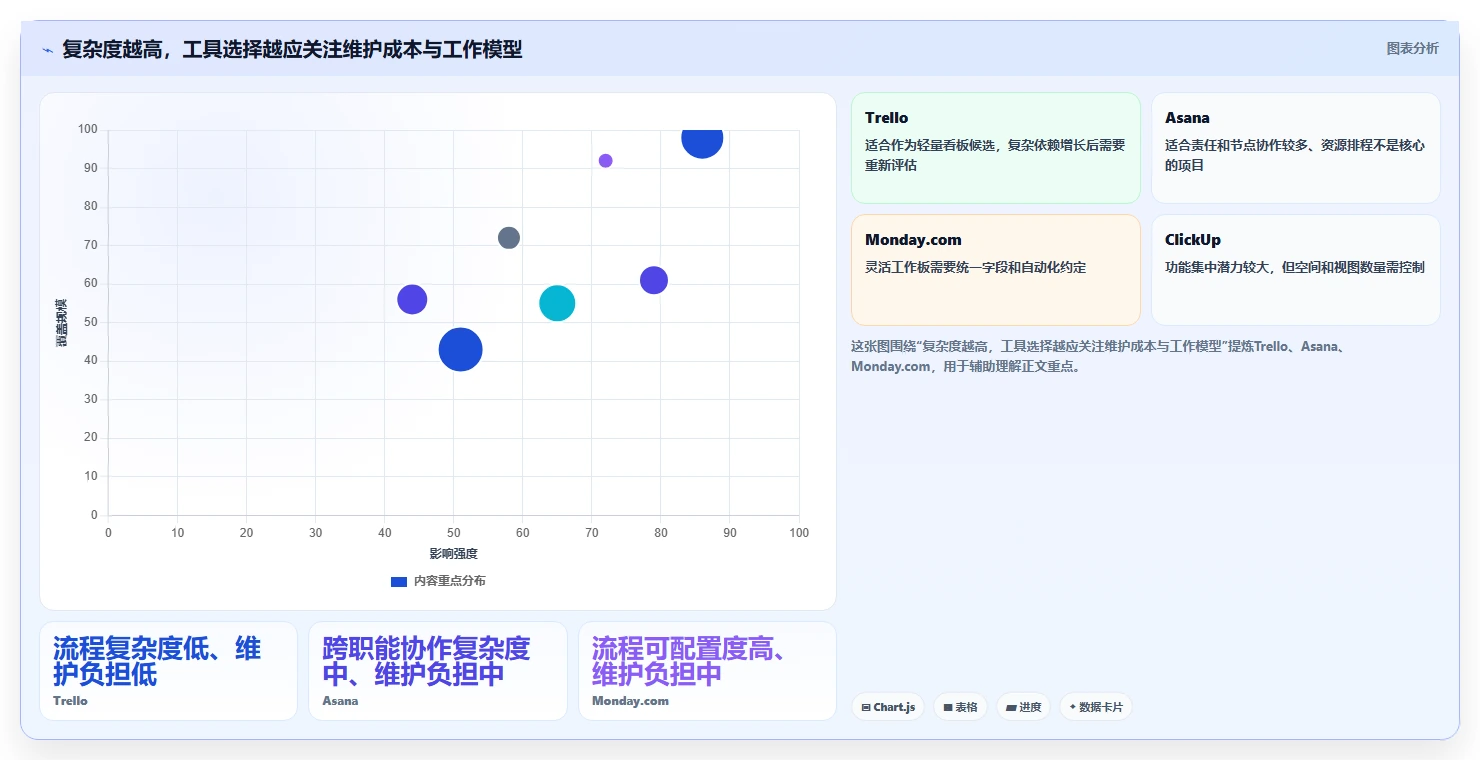Click the cyan bubble at impact 65
This screenshot has width=1480, height=760.
point(557,303)
